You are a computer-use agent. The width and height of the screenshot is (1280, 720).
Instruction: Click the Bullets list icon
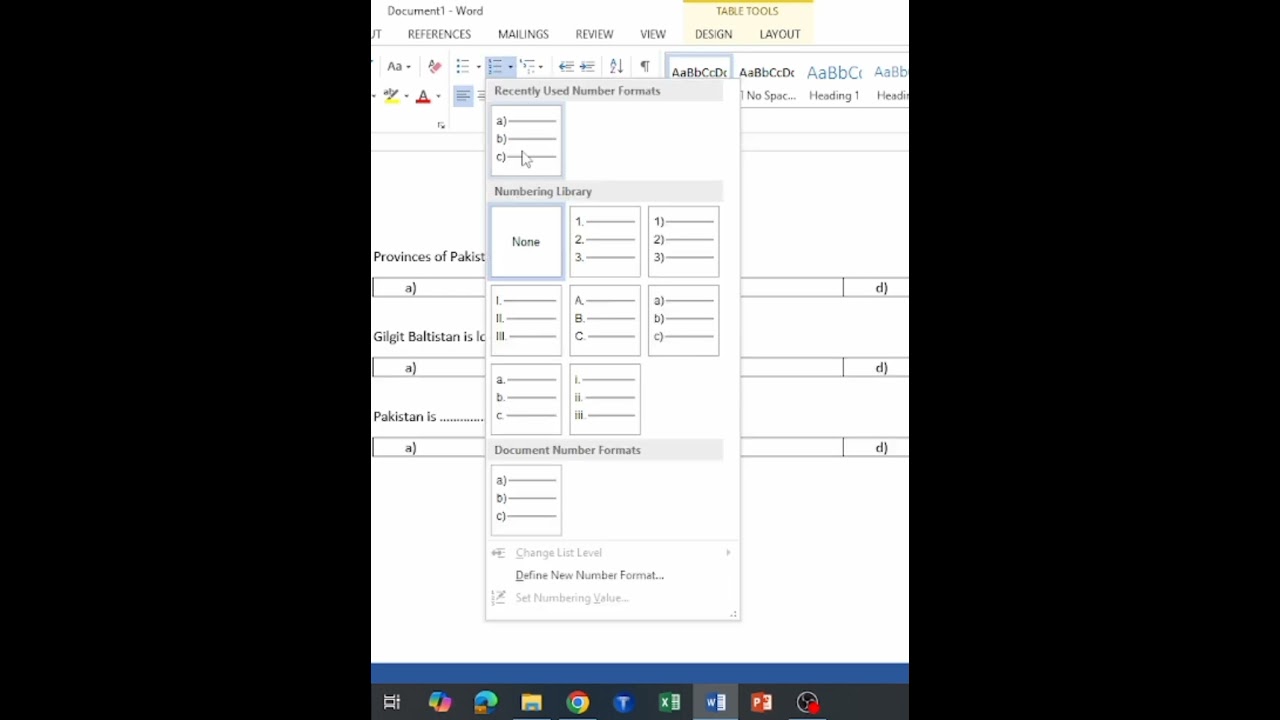tap(462, 67)
